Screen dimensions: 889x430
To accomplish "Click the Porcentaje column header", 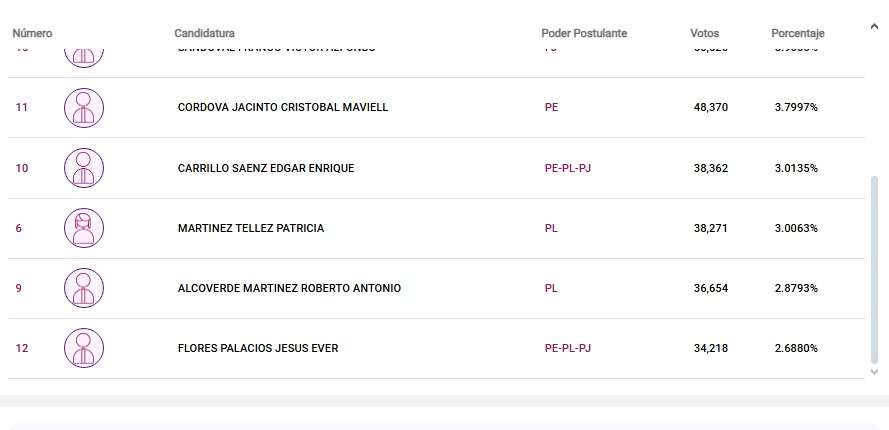I will (797, 34).
